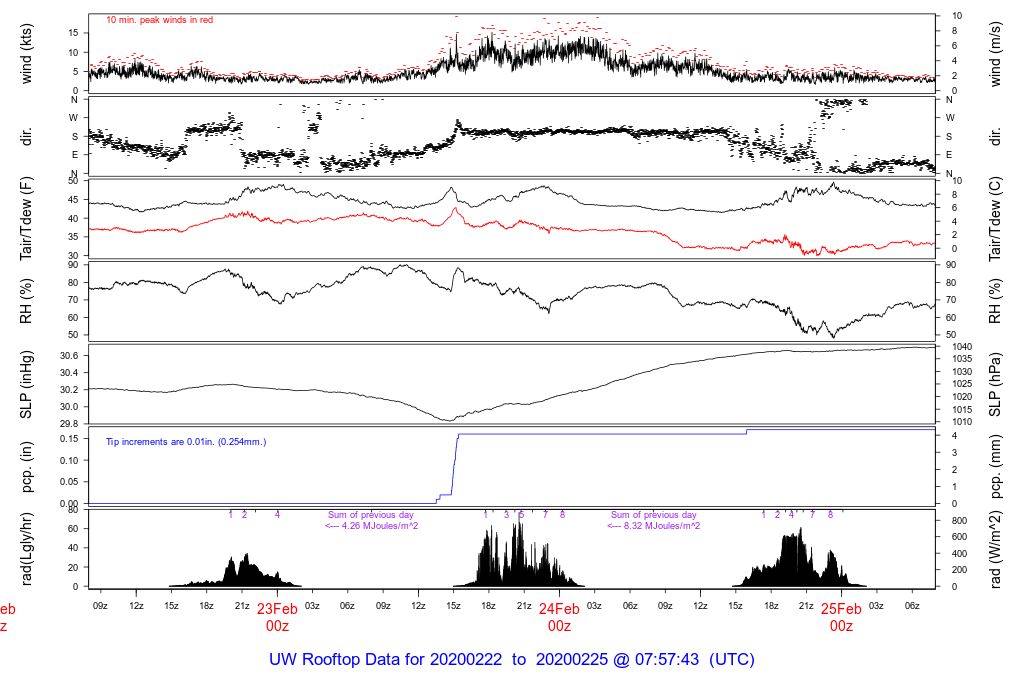Click the 'Tair/Tdew (C)' axis label
This screenshot has width=1024, height=700.
click(x=995, y=219)
